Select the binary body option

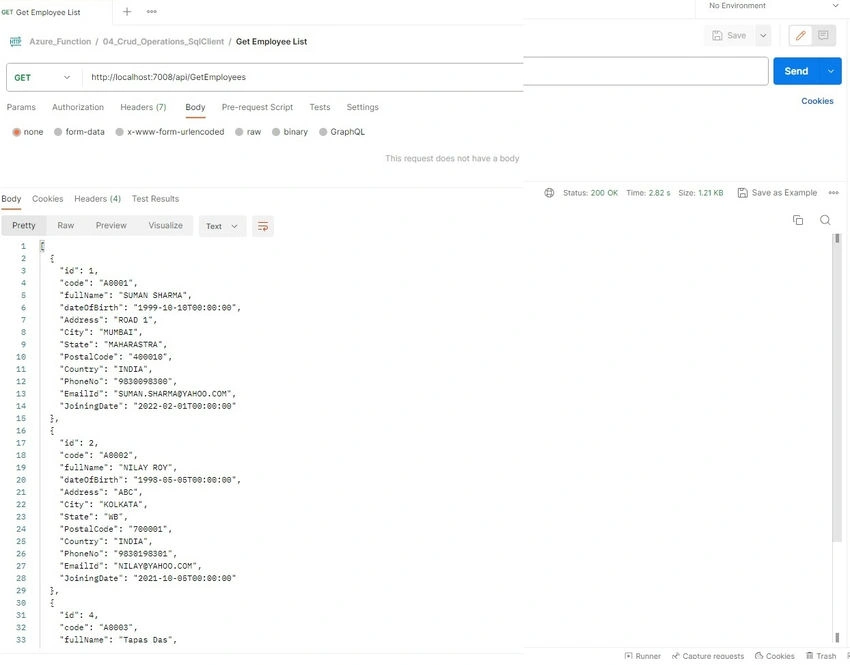(x=290, y=132)
